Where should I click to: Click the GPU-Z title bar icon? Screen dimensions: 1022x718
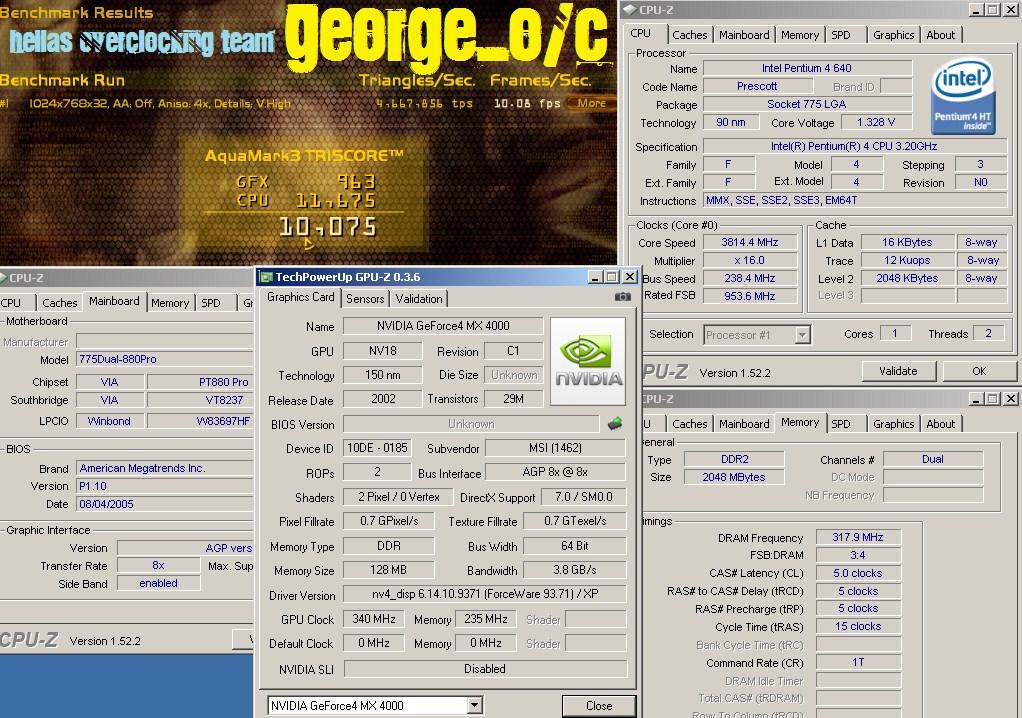pos(266,277)
